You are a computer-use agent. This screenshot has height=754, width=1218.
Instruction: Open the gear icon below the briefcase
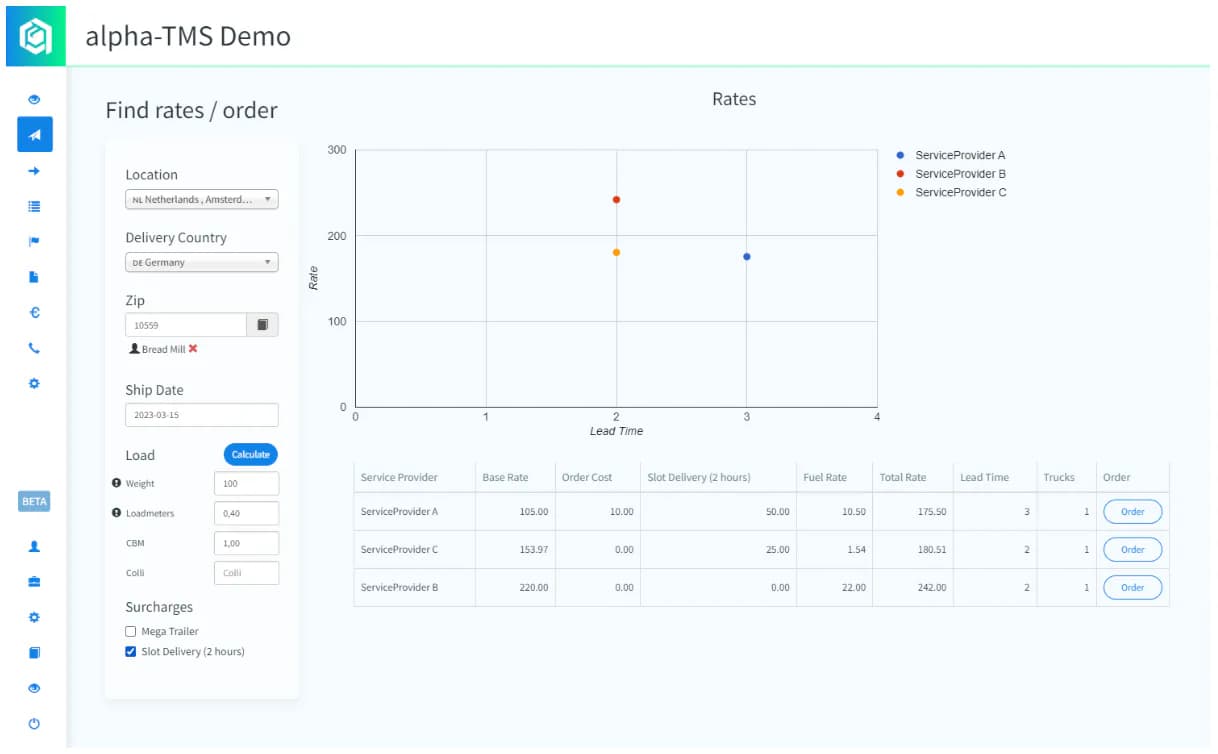coord(34,617)
